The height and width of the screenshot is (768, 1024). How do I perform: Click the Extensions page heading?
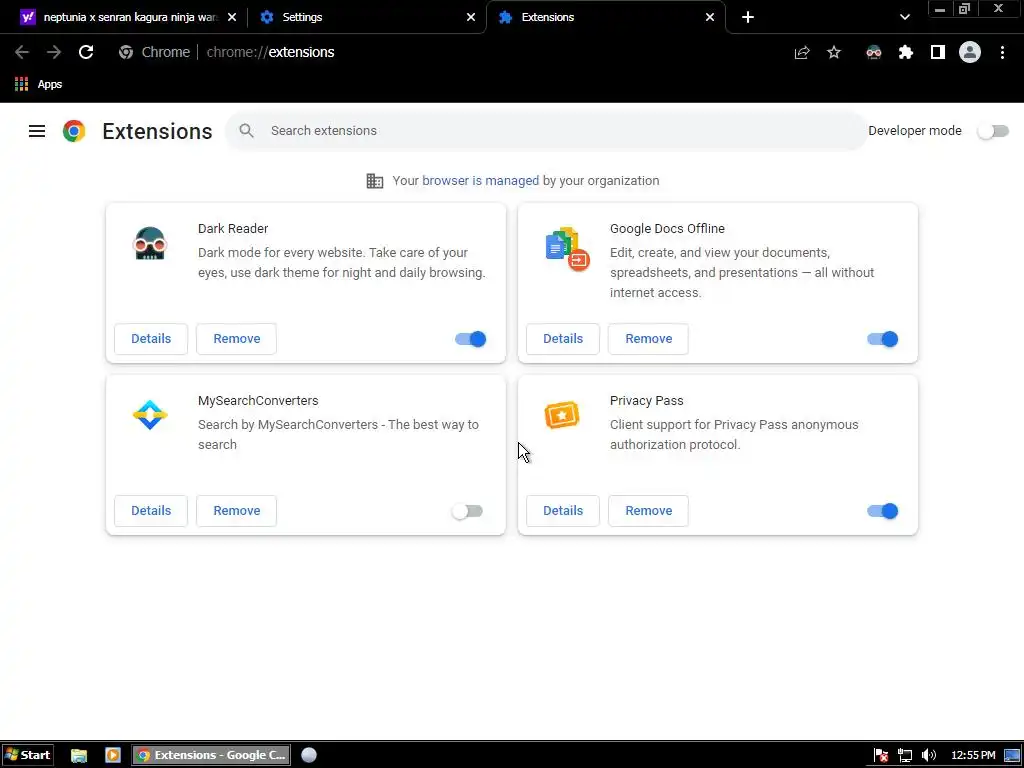click(x=157, y=131)
